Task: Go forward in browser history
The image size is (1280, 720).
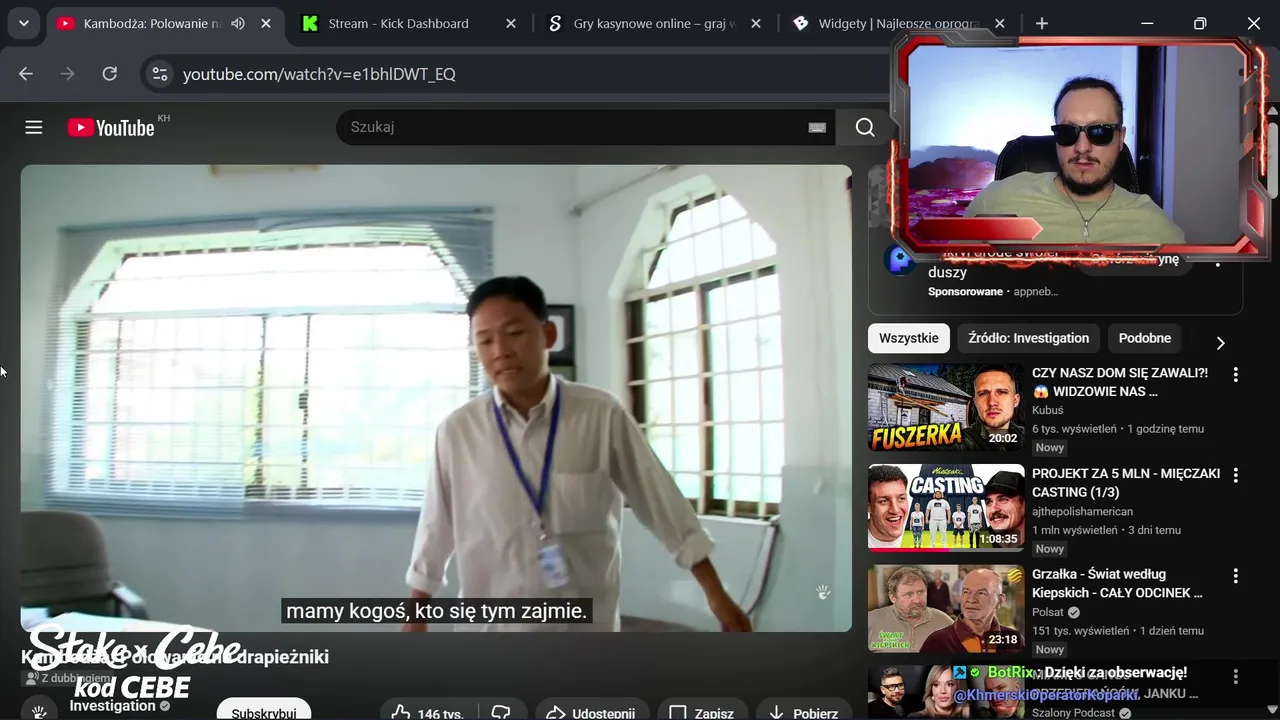Action: point(68,74)
